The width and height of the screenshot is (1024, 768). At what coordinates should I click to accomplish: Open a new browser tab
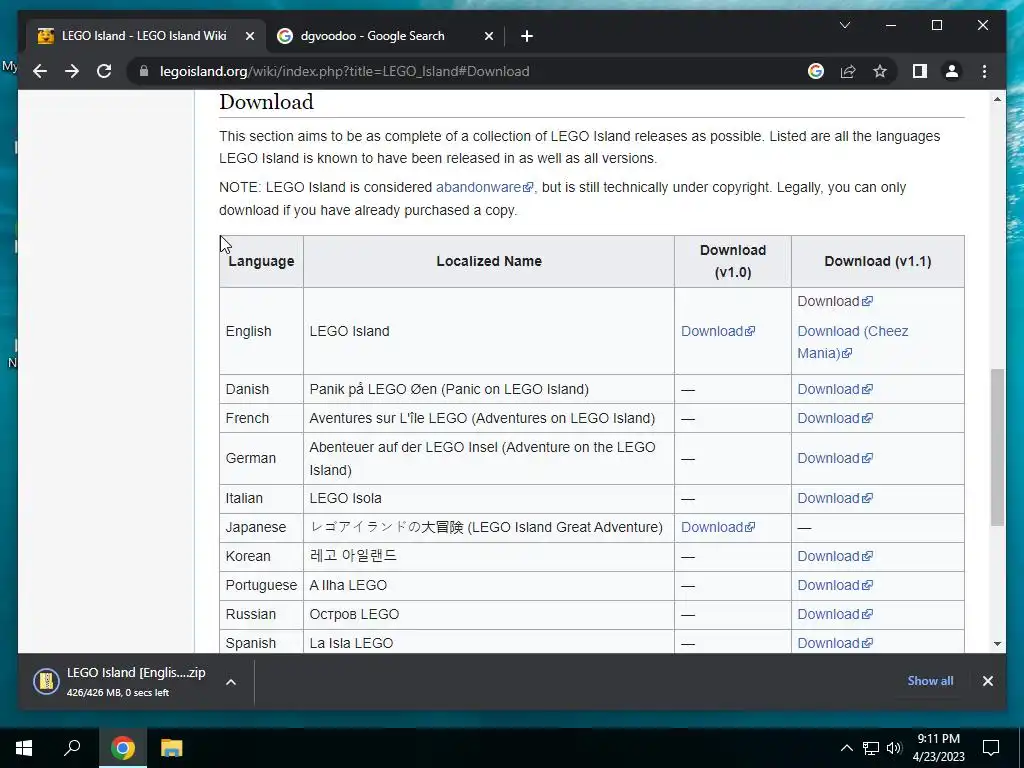click(526, 36)
